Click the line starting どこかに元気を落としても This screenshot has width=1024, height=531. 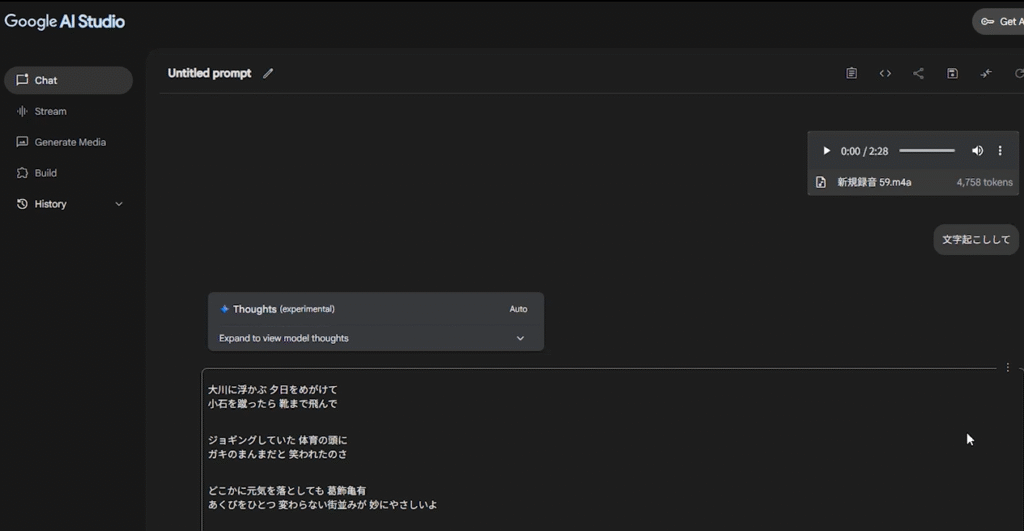point(287,491)
